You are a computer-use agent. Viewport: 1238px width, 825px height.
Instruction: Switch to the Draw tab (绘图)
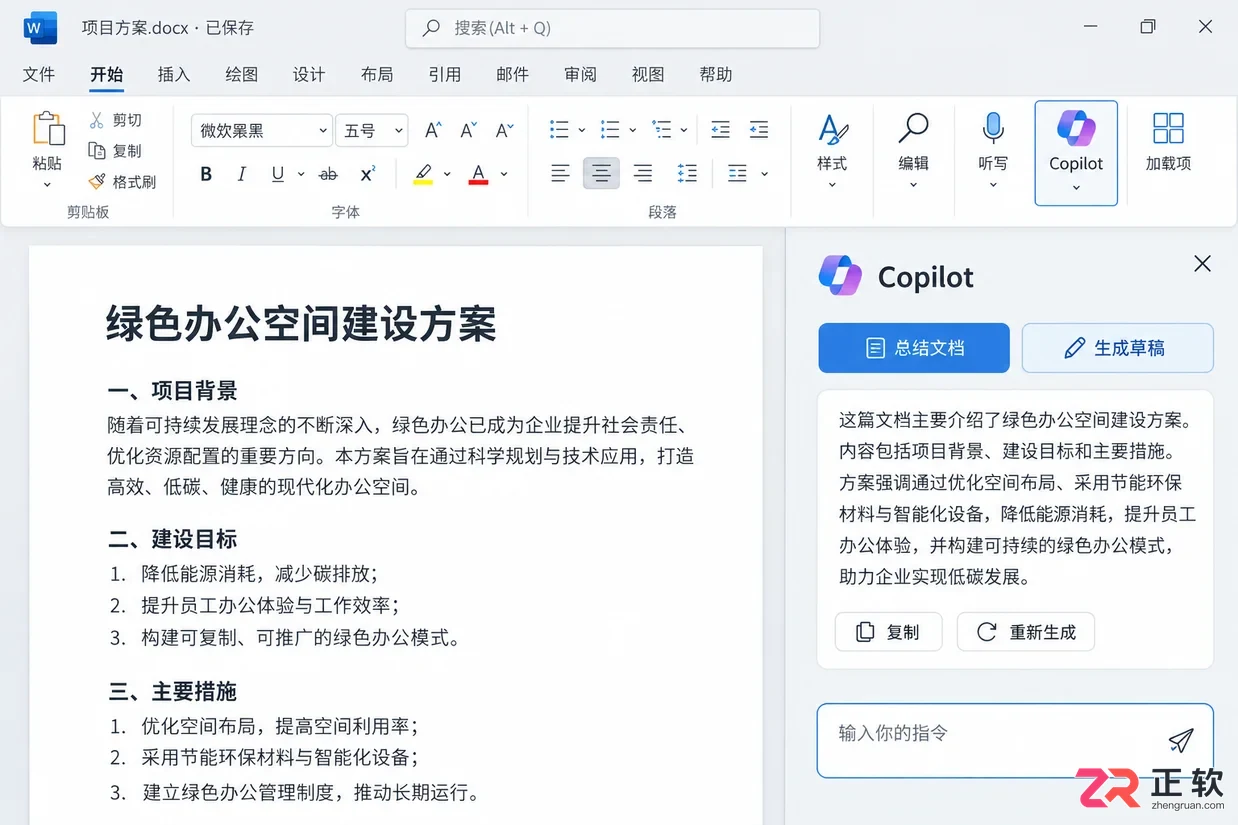[x=242, y=74]
